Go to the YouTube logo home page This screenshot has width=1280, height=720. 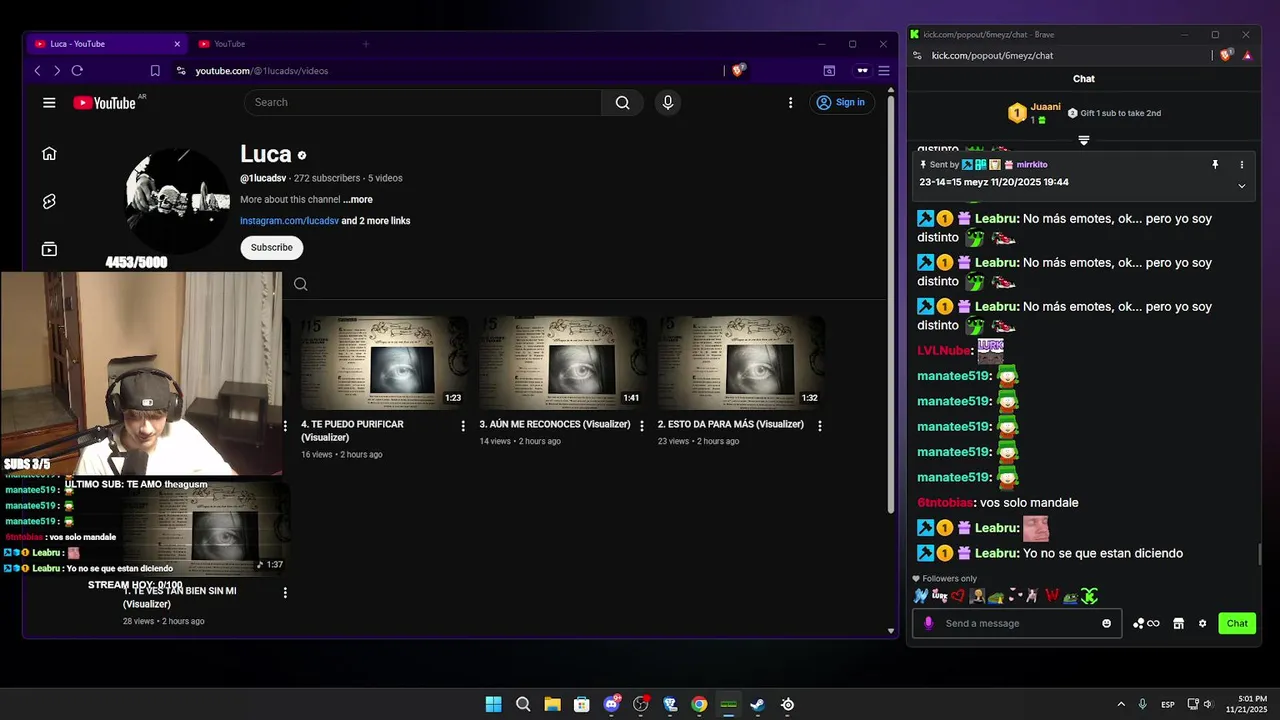pos(104,102)
